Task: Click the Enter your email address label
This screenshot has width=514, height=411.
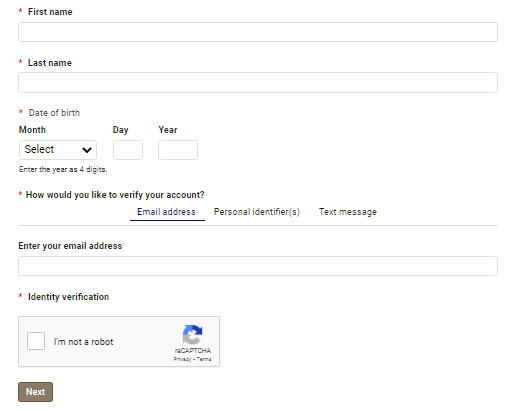Action: [70, 246]
